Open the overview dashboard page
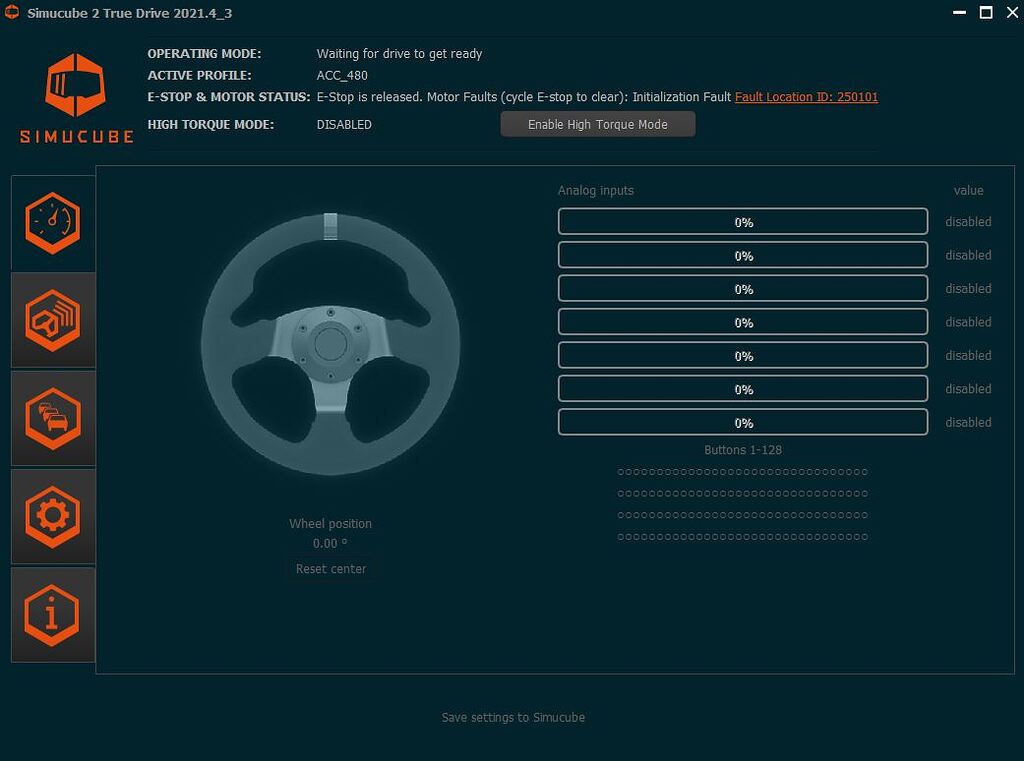 [x=52, y=222]
